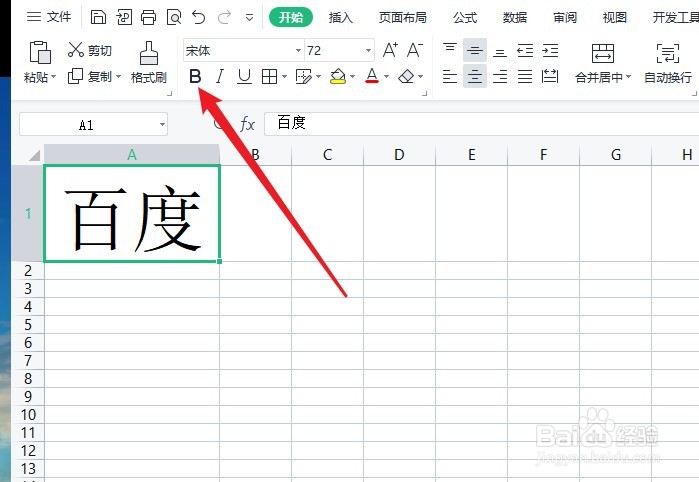Open the font size dropdown arrow
Screen dimensions: 699x482
click(x=369, y=50)
